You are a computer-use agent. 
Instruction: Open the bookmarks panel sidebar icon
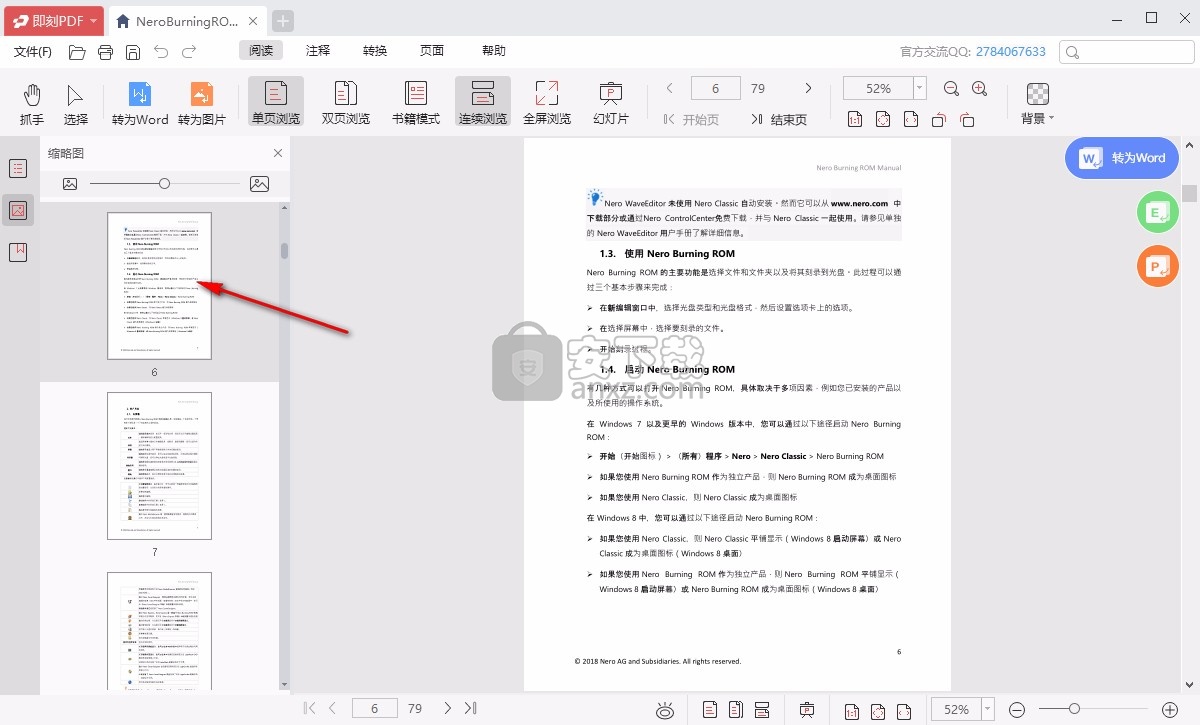(x=18, y=252)
